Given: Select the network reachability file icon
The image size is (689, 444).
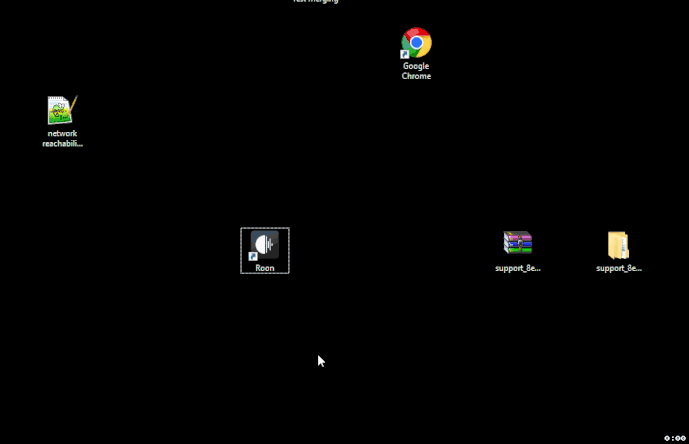Looking at the screenshot, I should tap(62, 110).
